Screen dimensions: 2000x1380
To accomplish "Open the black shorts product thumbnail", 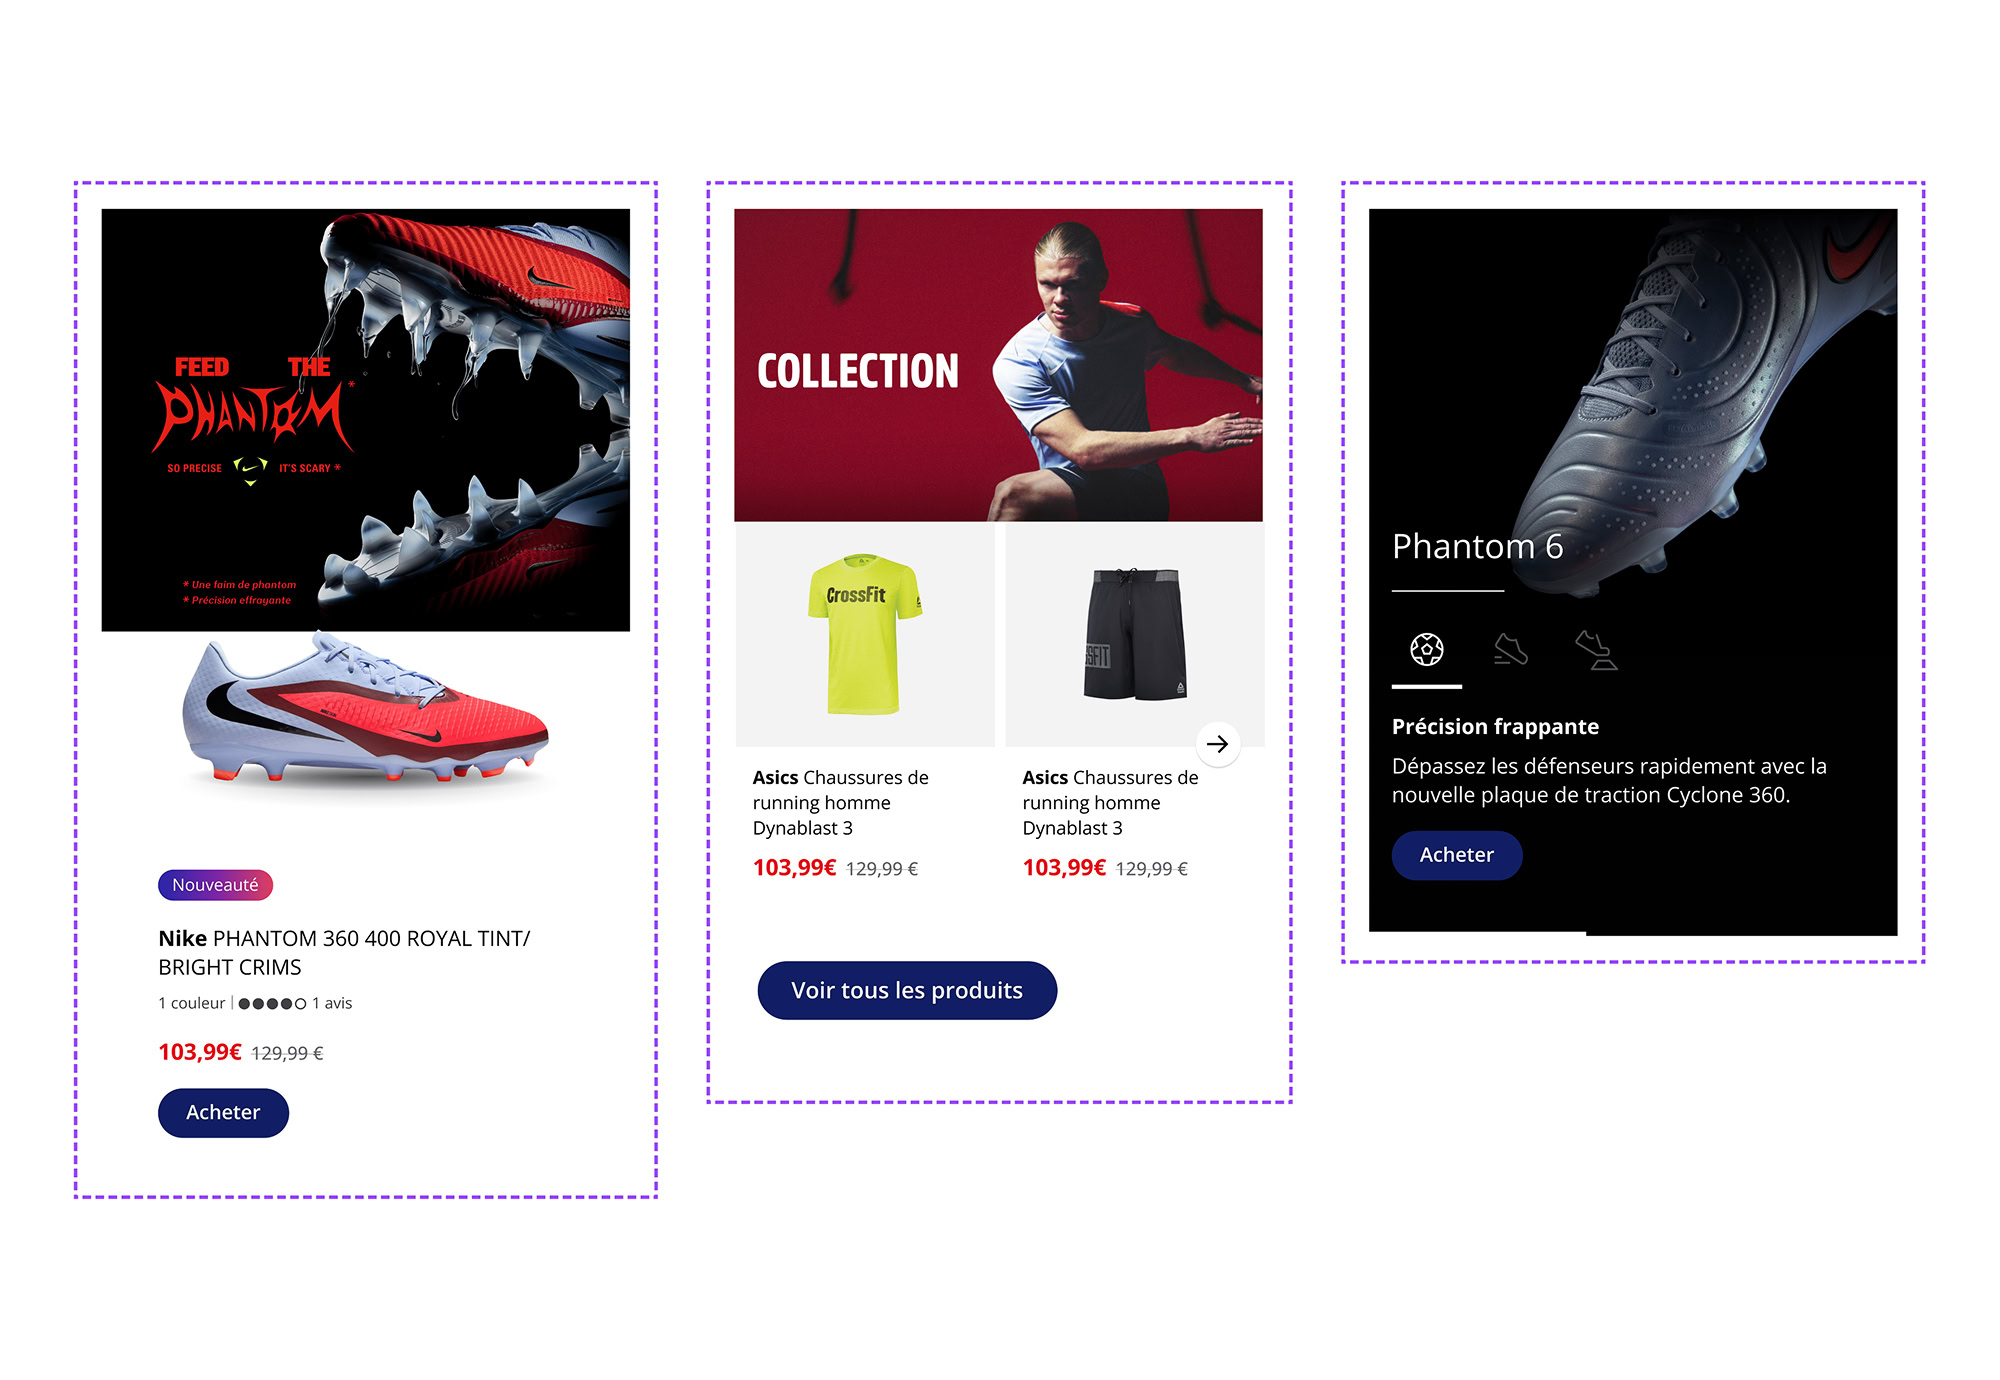I will pyautogui.click(x=1135, y=635).
